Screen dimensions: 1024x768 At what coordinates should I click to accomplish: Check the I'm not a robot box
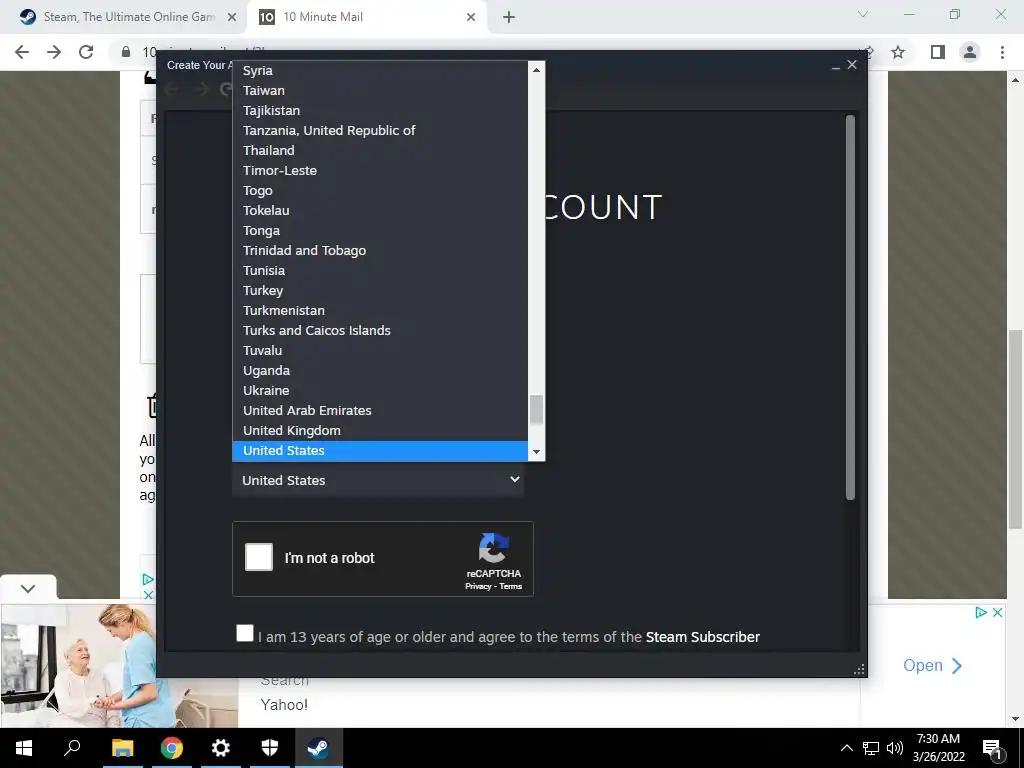(259, 558)
